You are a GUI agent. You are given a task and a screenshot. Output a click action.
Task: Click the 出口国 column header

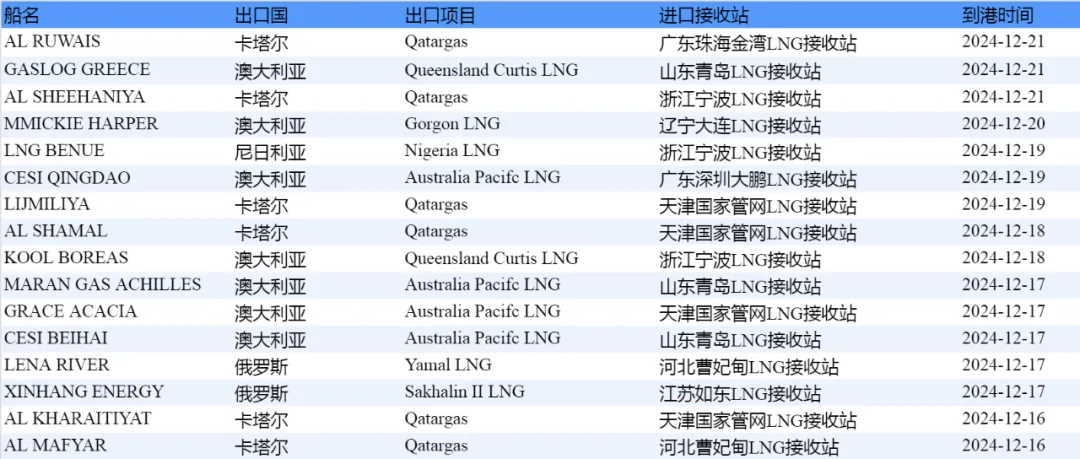261,16
